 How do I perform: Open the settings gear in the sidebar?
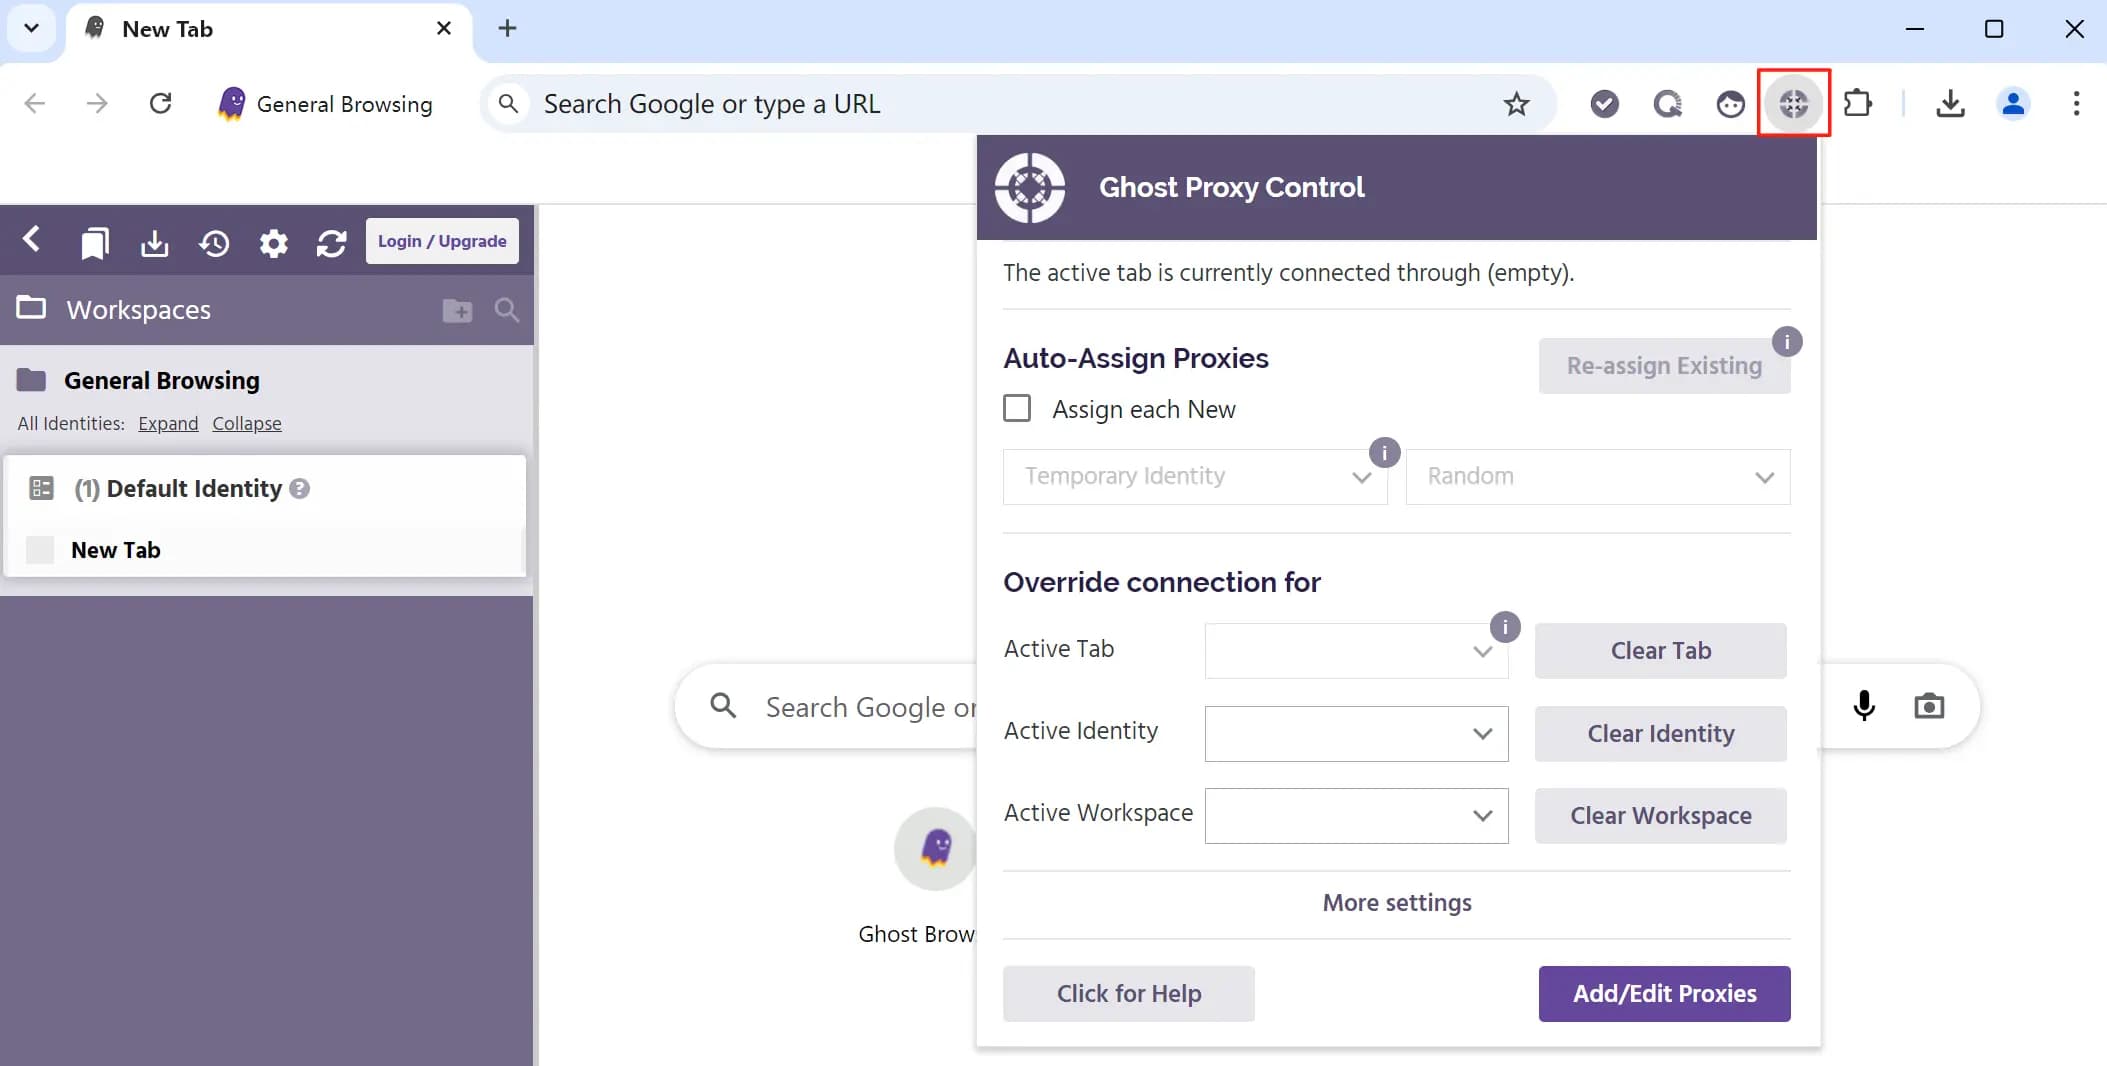coord(273,243)
